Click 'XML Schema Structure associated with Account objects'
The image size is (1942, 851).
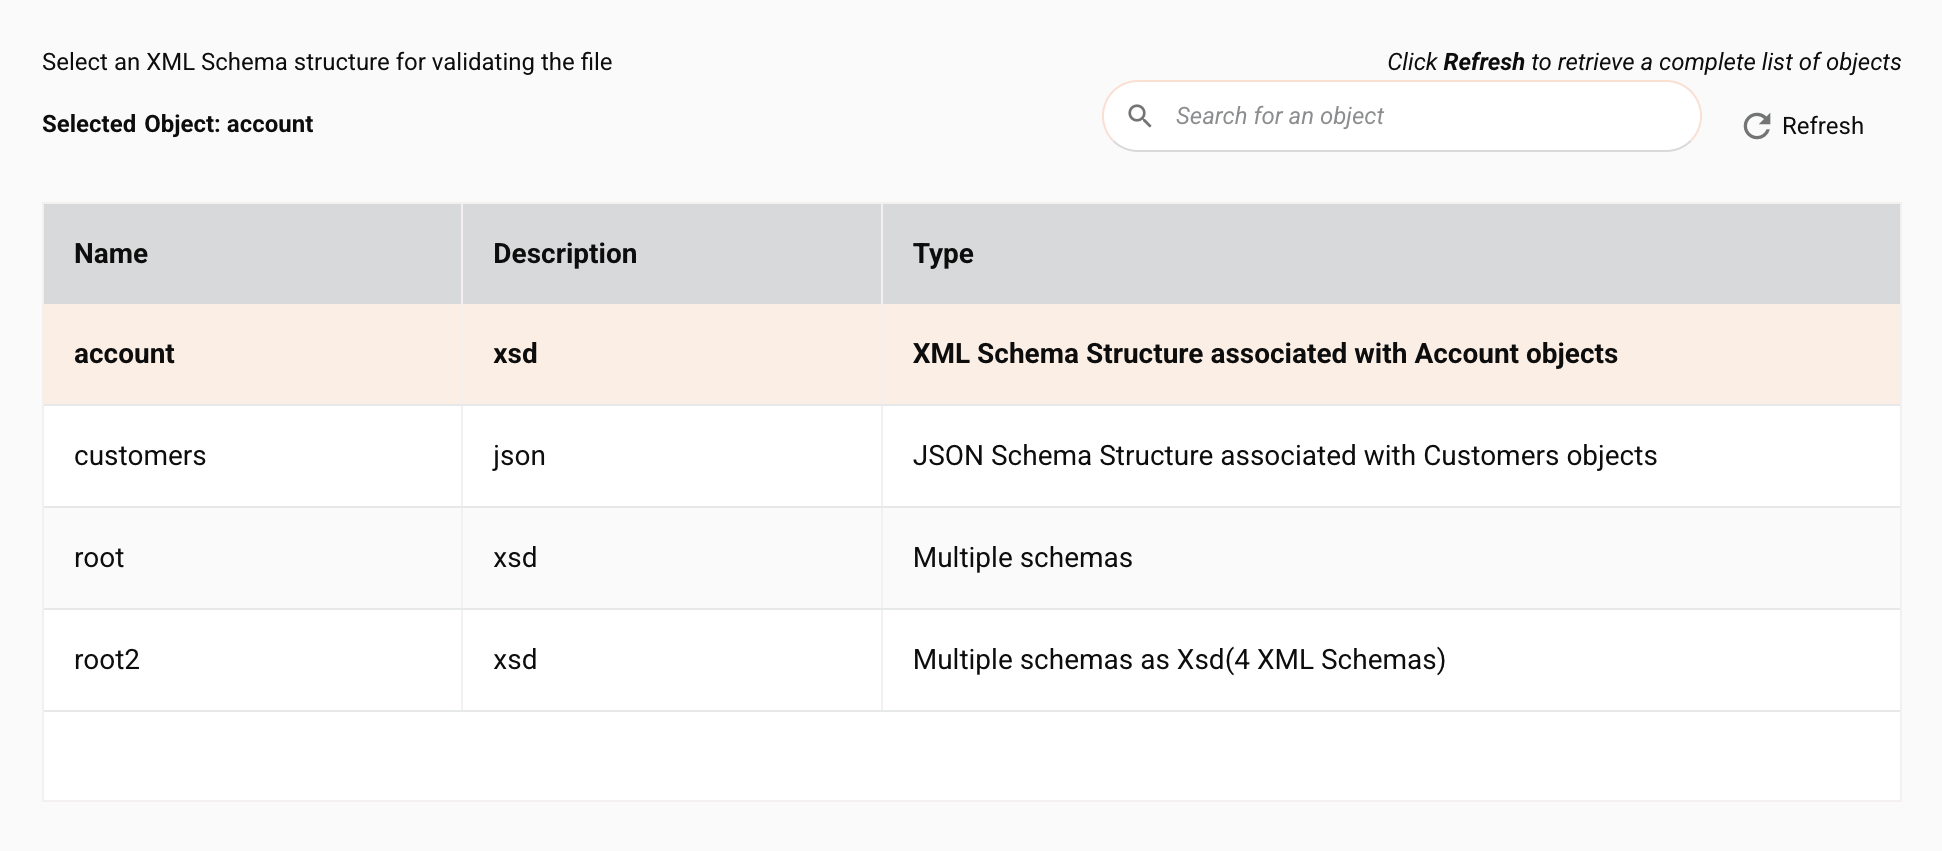pos(1265,354)
